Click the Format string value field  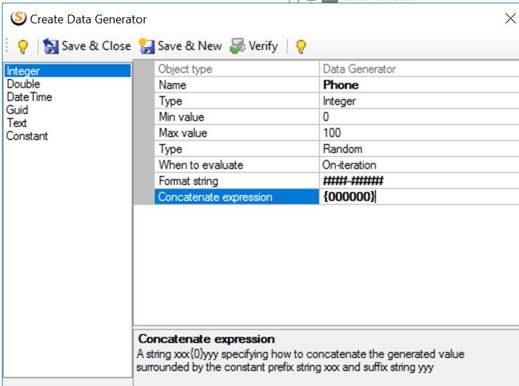pos(419,181)
